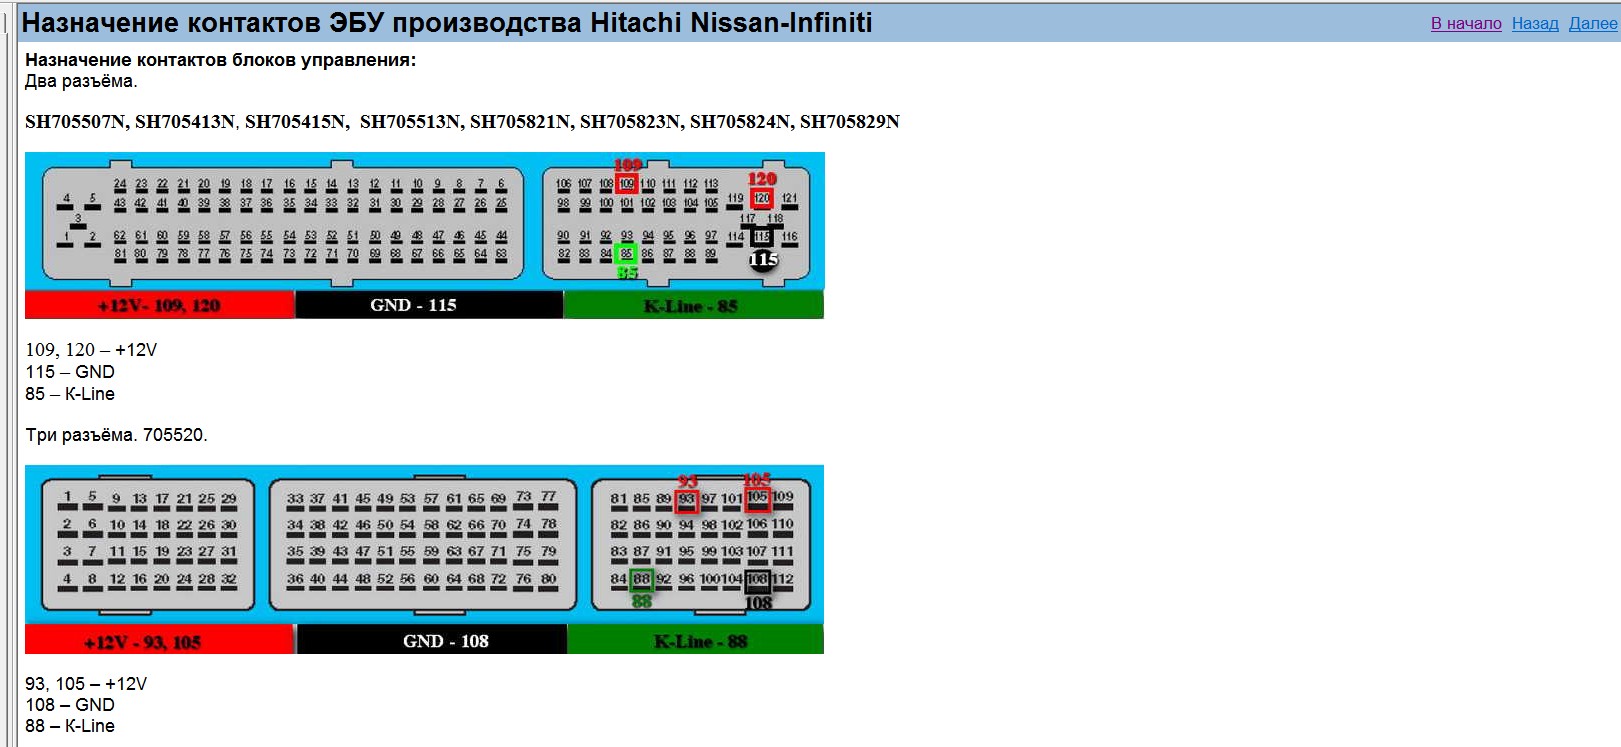Select the black circle marker labeled 115
Screen dimensions: 1621x747
pyautogui.click(x=763, y=260)
